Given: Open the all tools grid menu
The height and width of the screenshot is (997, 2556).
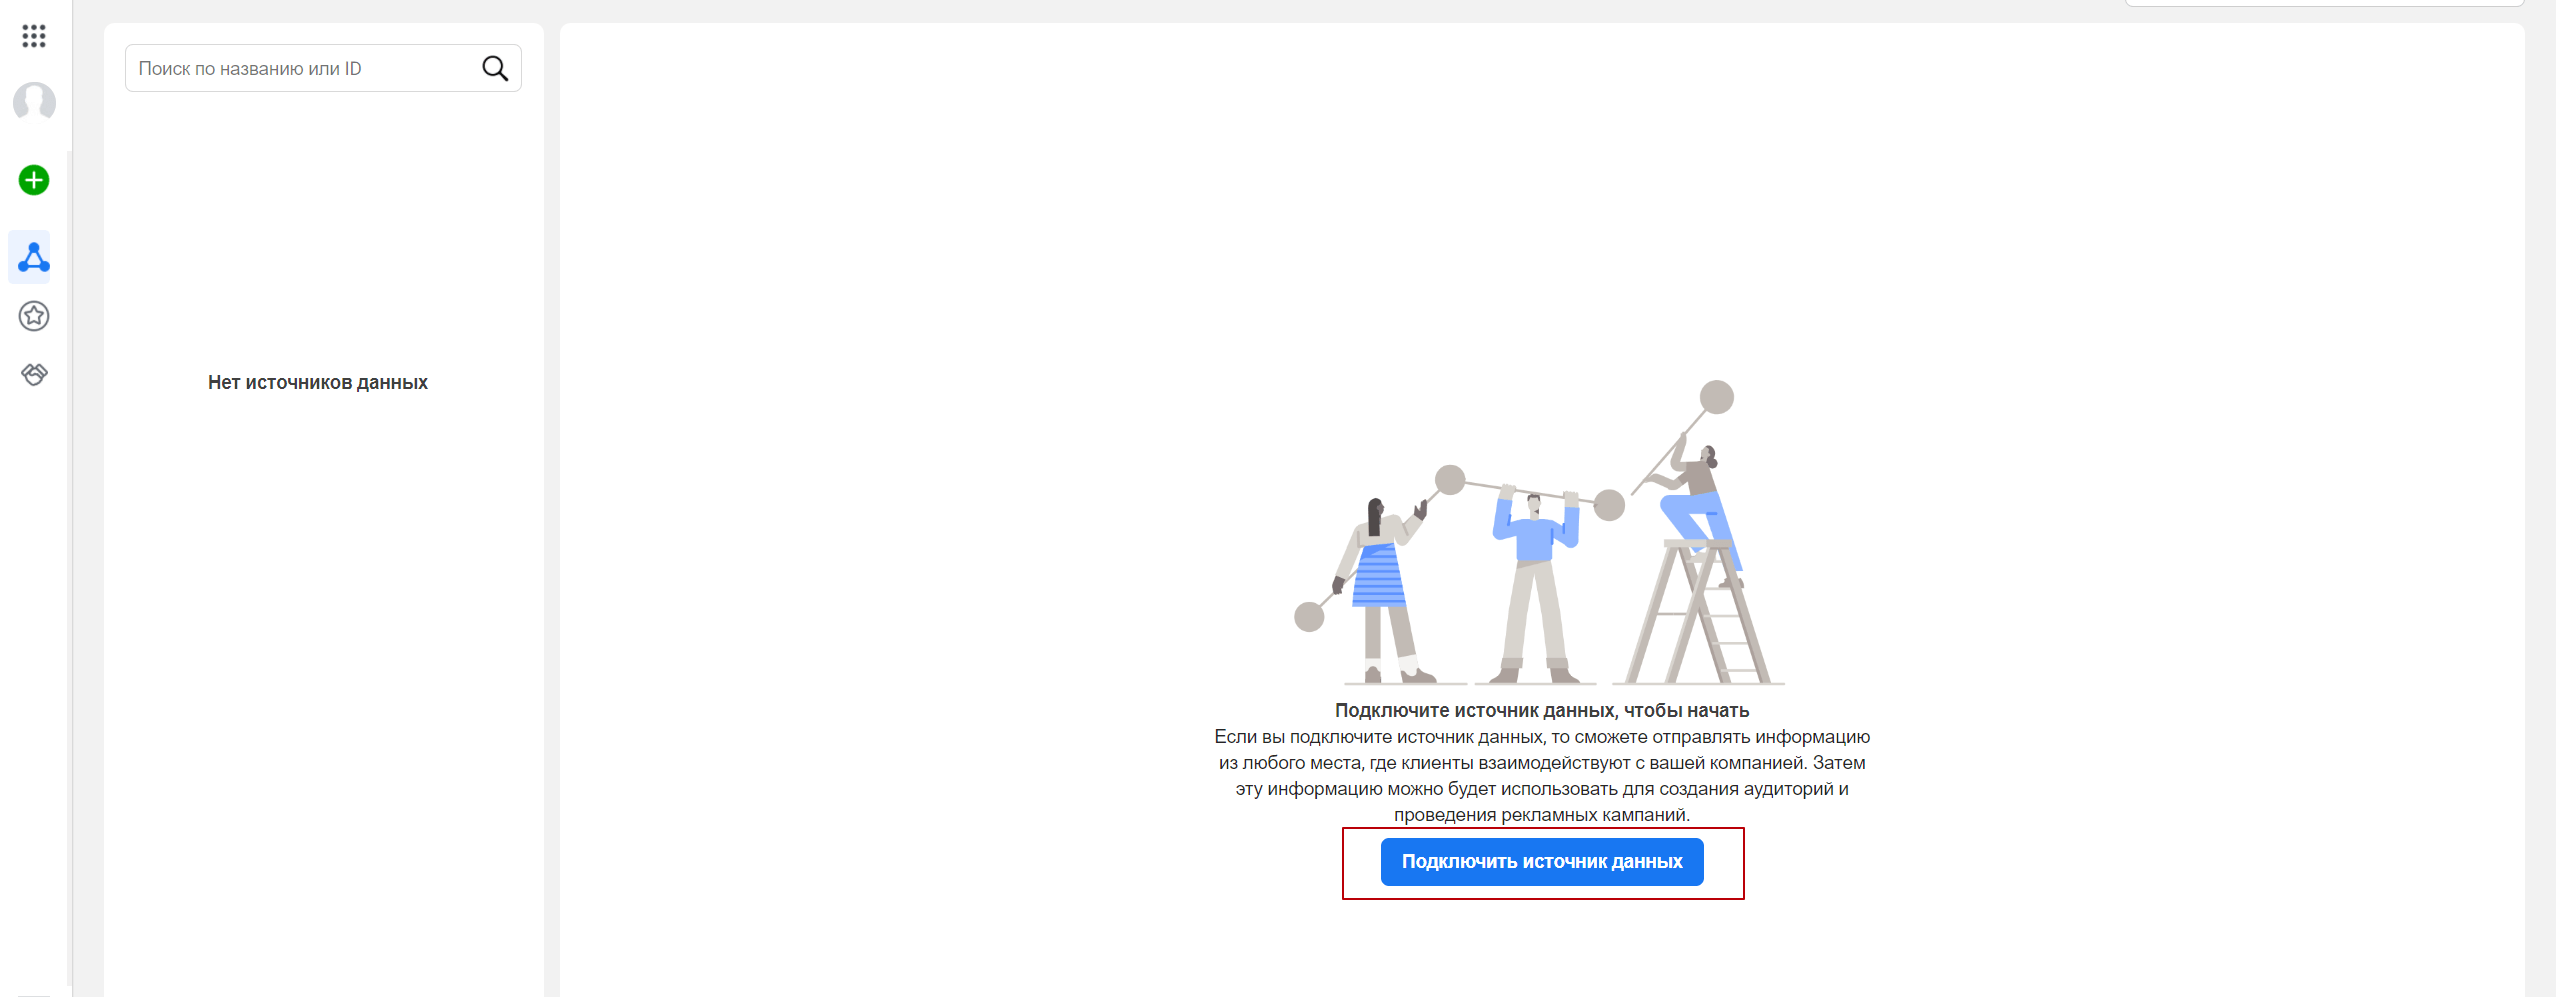Looking at the screenshot, I should [x=34, y=36].
